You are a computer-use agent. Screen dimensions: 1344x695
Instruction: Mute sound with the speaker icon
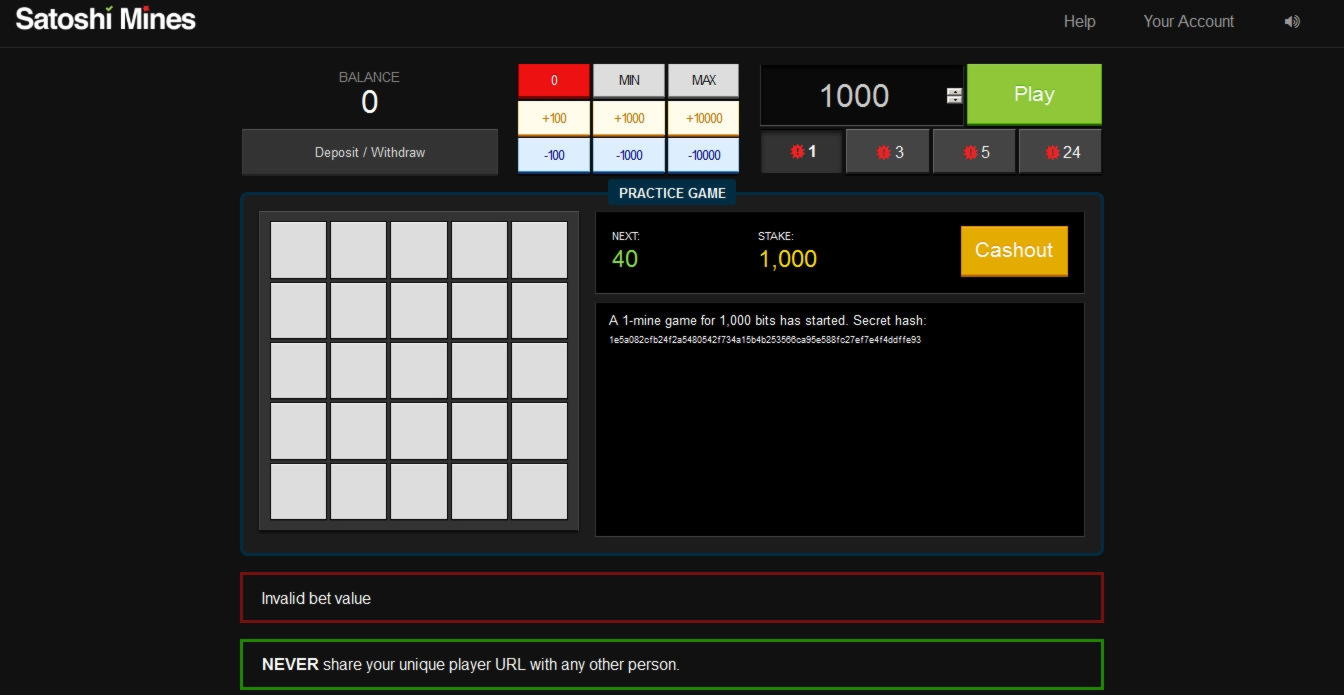coord(1292,21)
